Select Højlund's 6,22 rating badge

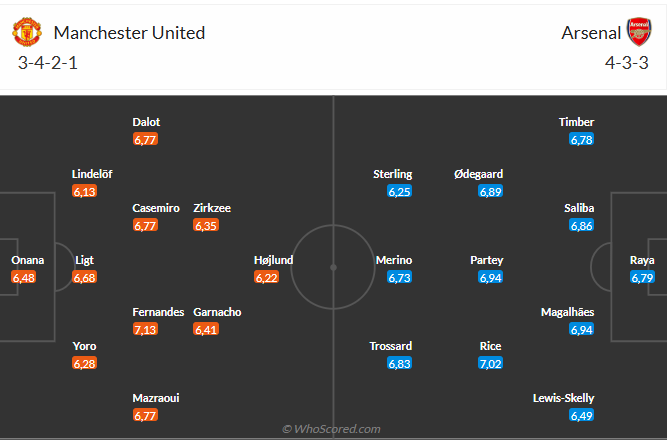point(266,277)
